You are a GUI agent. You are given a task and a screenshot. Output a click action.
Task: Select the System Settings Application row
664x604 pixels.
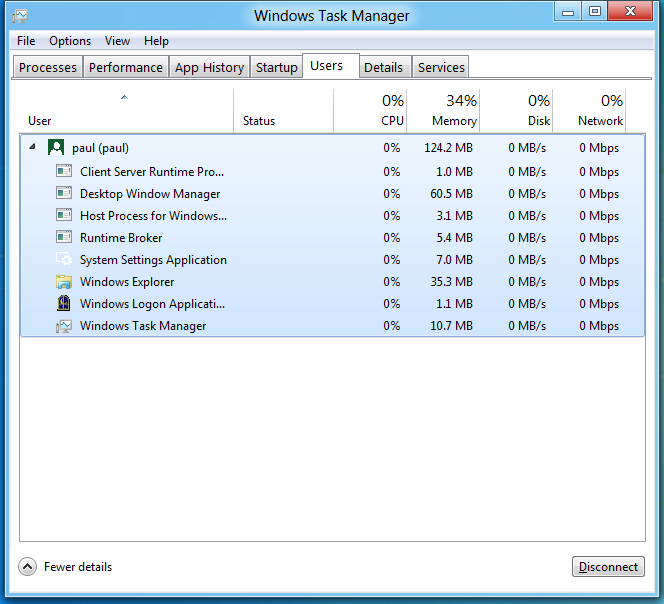pyautogui.click(x=332, y=259)
